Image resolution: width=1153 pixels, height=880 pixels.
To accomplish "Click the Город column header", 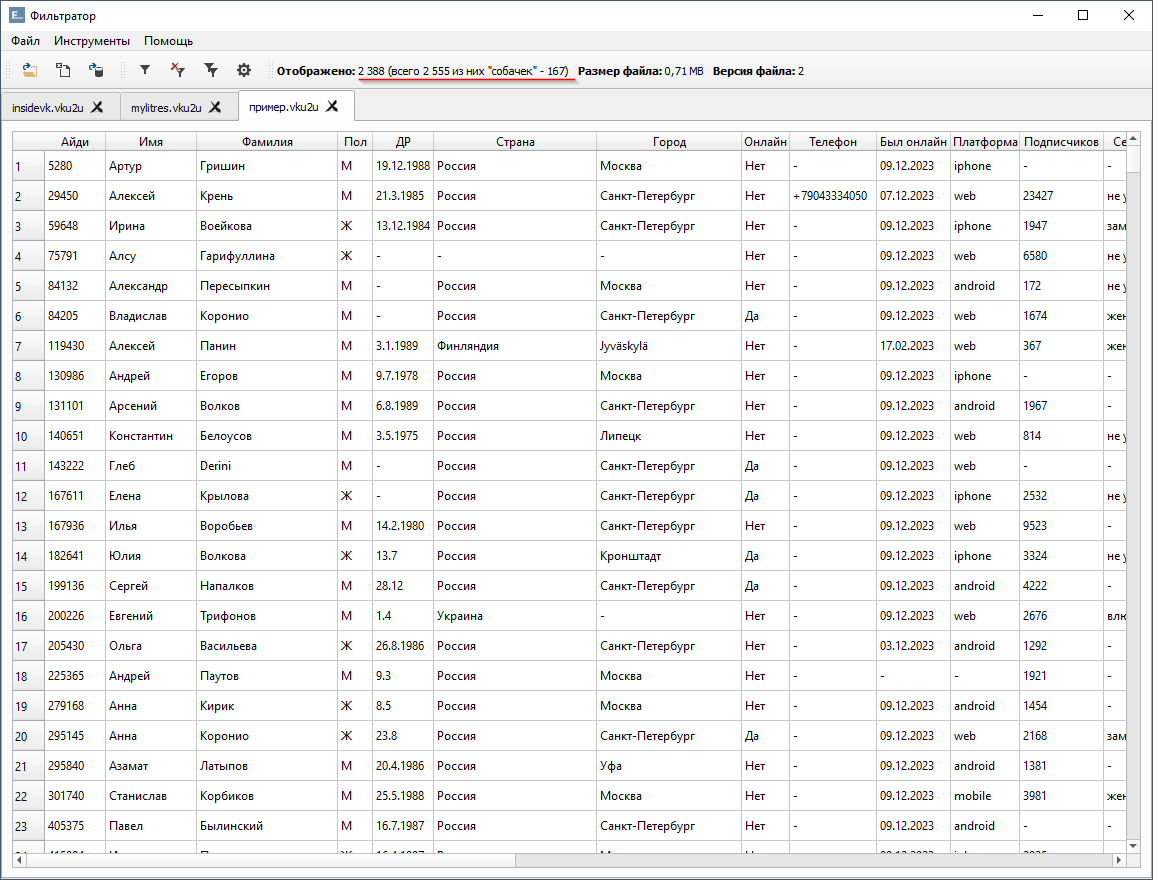I will tap(669, 142).
